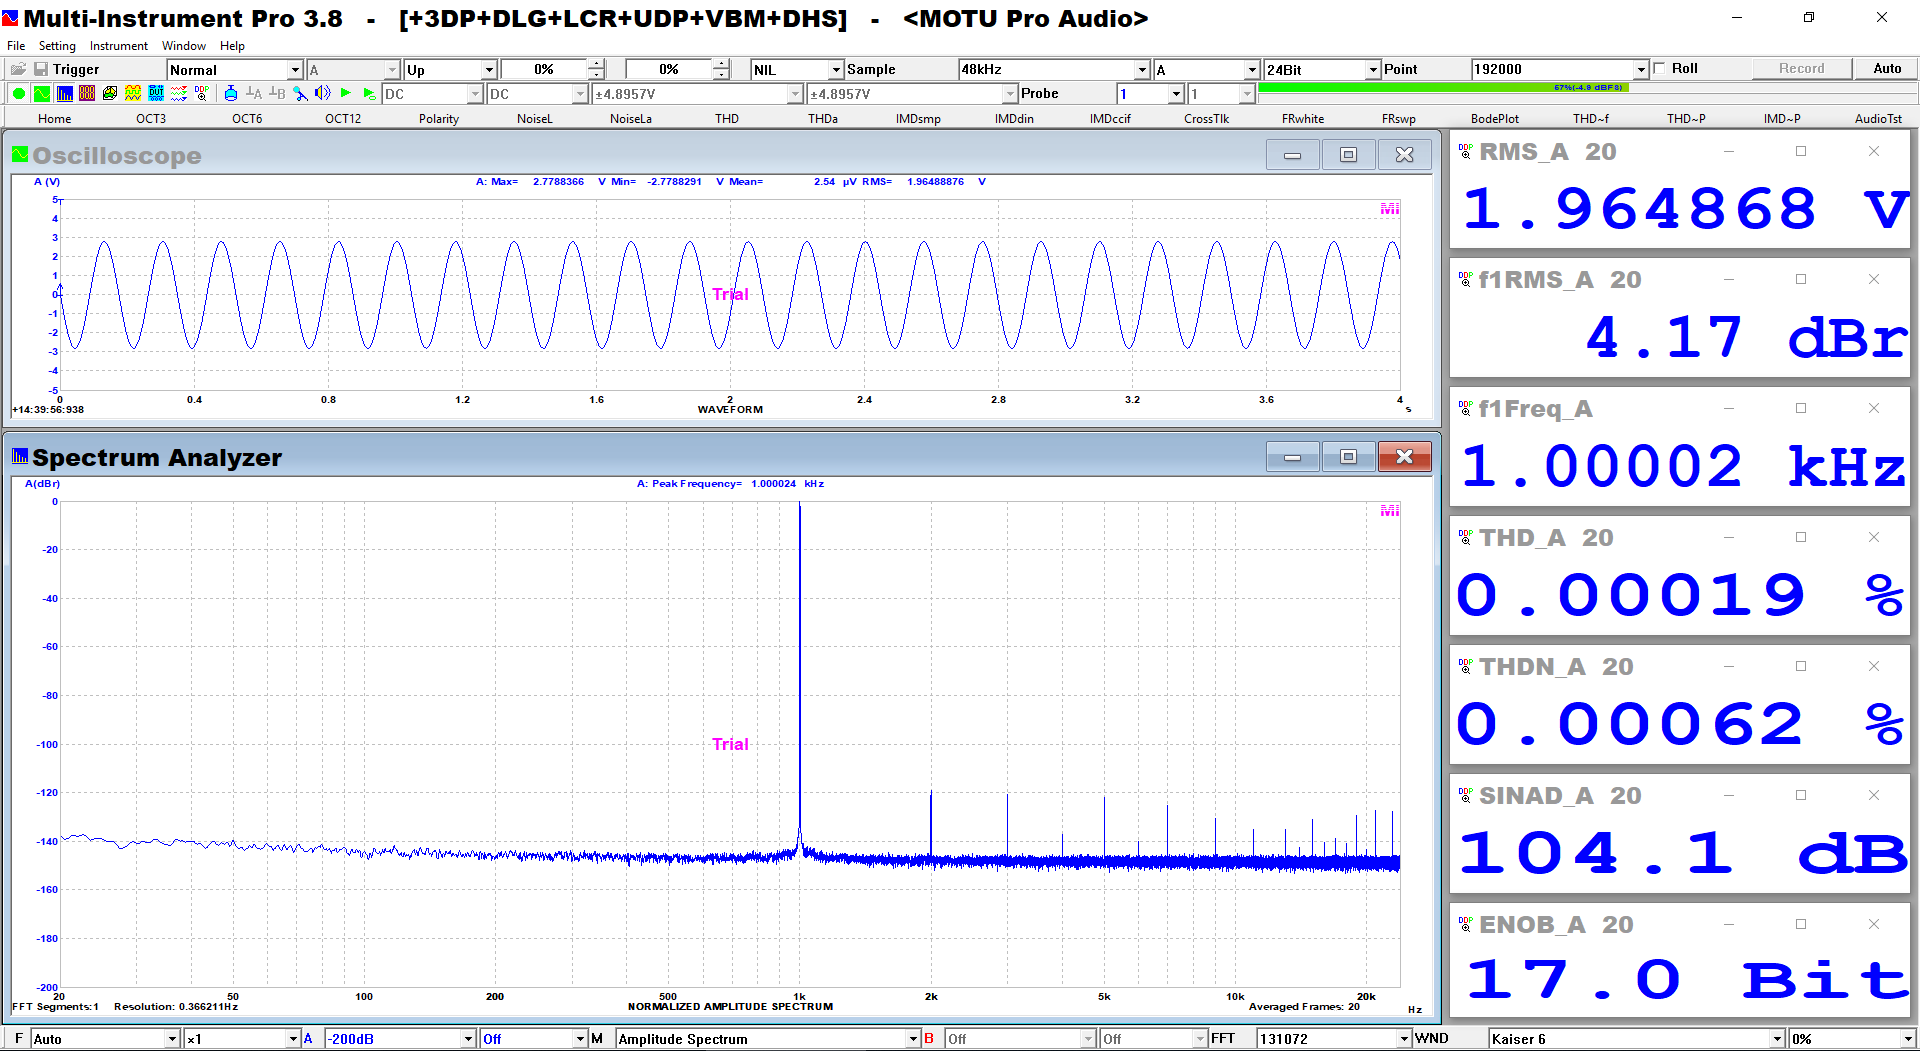Image resolution: width=1920 pixels, height=1051 pixels.
Task: Click the Oscilloscope window title icon
Action: point(20,154)
